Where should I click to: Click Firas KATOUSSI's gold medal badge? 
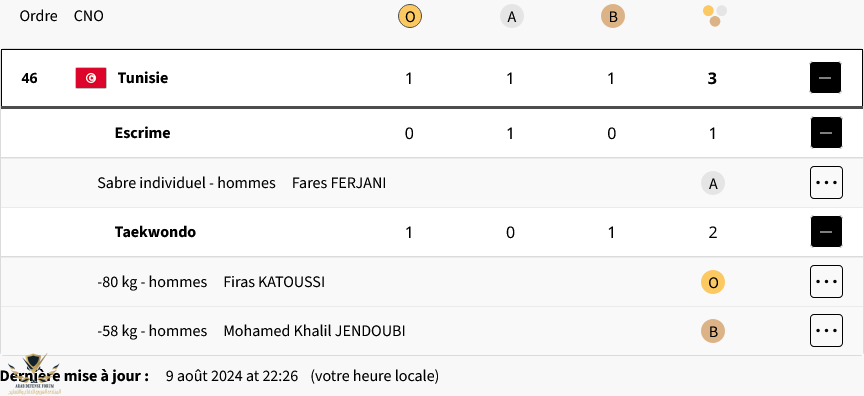(713, 283)
